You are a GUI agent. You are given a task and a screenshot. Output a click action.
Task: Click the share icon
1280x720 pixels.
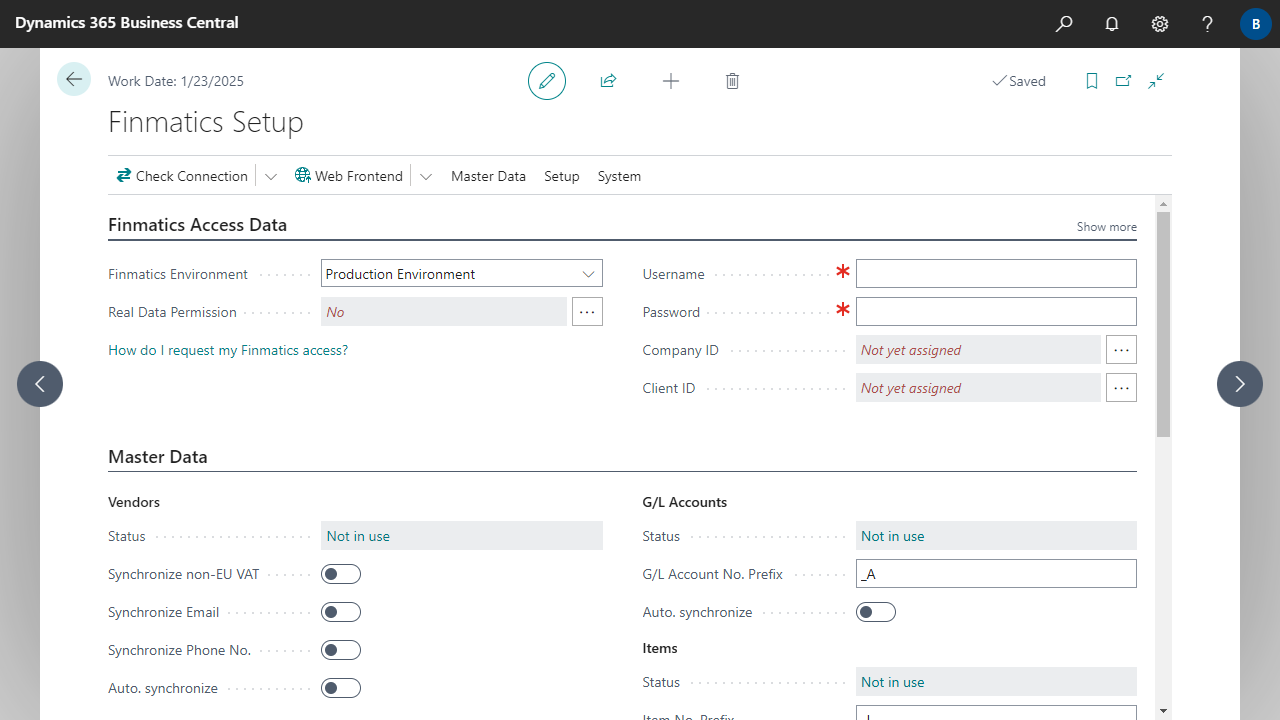pyautogui.click(x=608, y=81)
